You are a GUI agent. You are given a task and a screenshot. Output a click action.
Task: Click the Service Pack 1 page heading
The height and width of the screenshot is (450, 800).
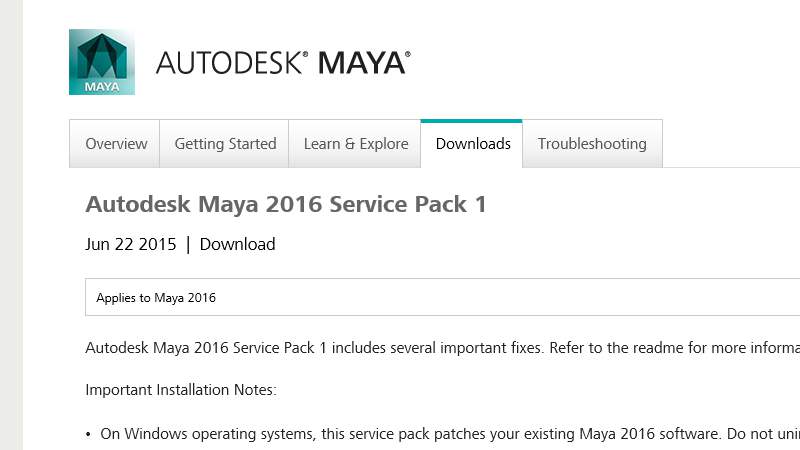coord(286,204)
